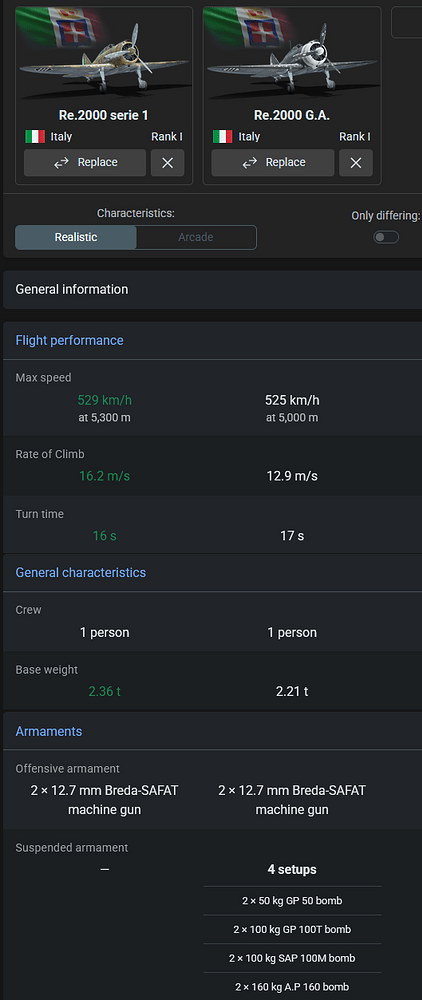Toggle the Only differing switch
422x1000 pixels.
[386, 237]
